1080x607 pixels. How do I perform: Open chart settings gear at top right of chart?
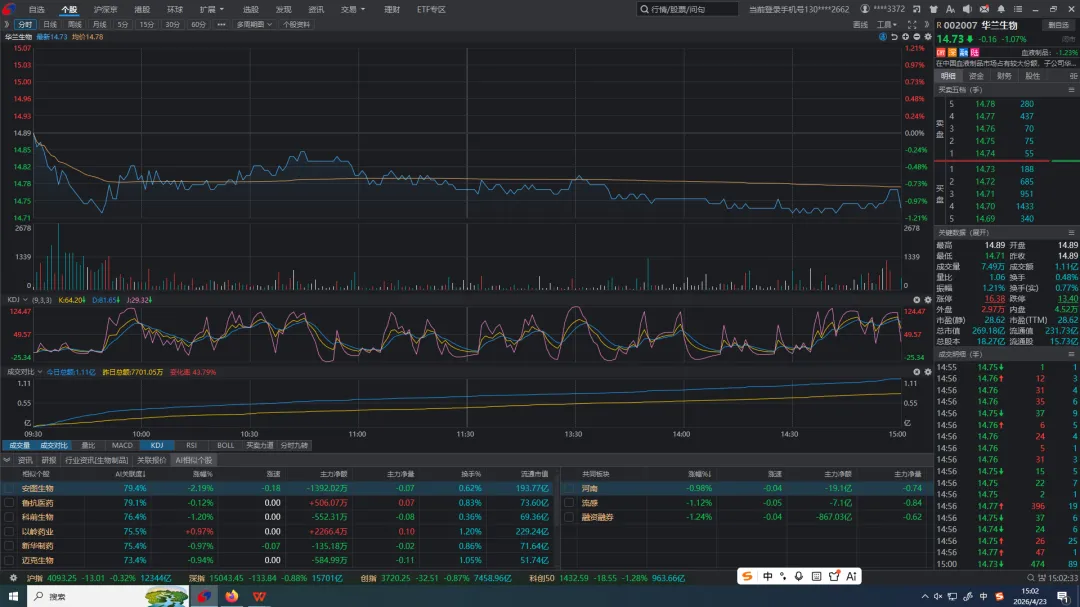coord(928,37)
